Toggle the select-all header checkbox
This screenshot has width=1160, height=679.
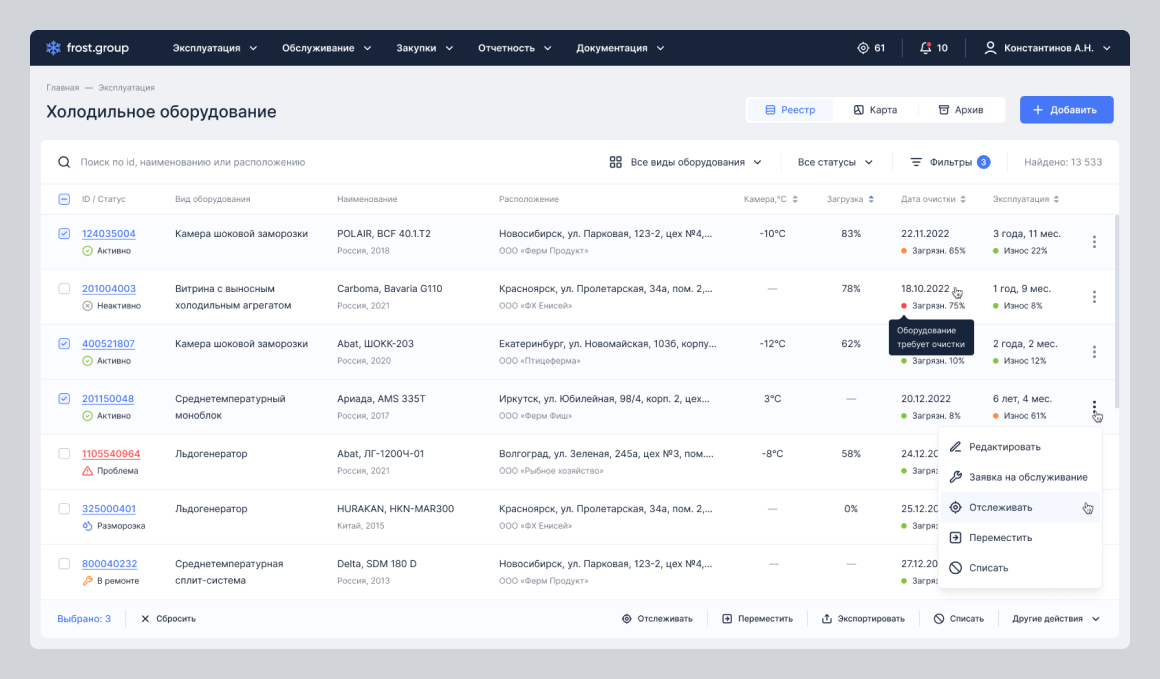(x=64, y=199)
